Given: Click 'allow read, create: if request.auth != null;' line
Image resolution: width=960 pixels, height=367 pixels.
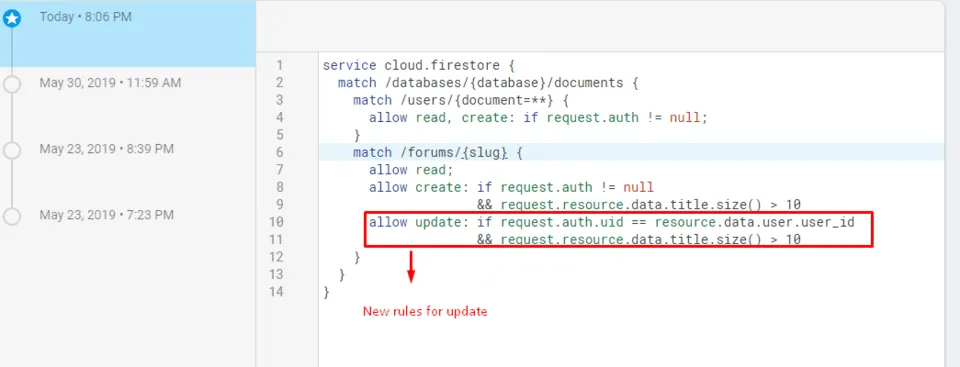Looking at the screenshot, I should [538, 117].
